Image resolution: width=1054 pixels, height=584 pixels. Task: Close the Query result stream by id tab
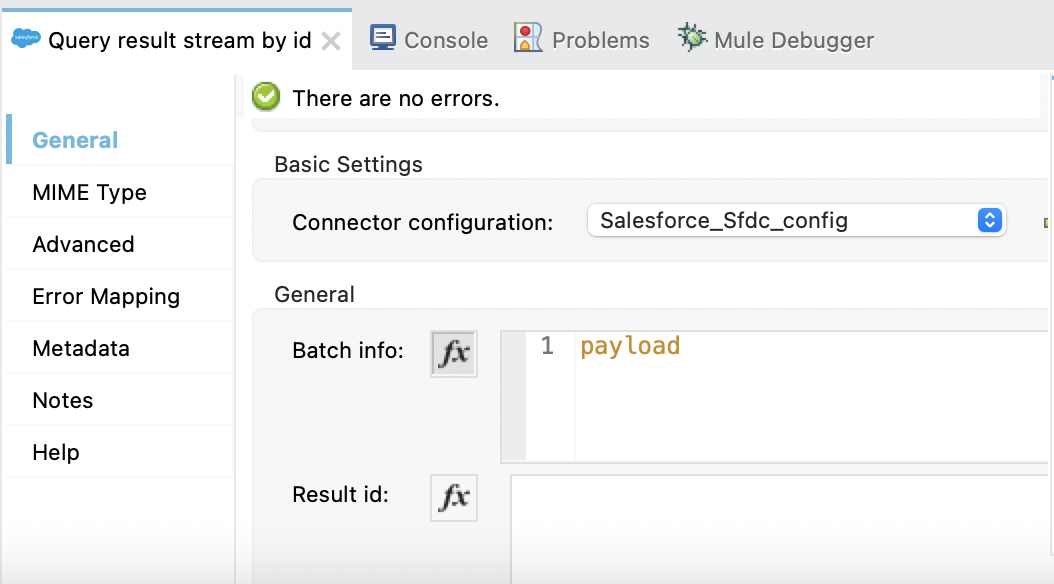click(x=331, y=41)
